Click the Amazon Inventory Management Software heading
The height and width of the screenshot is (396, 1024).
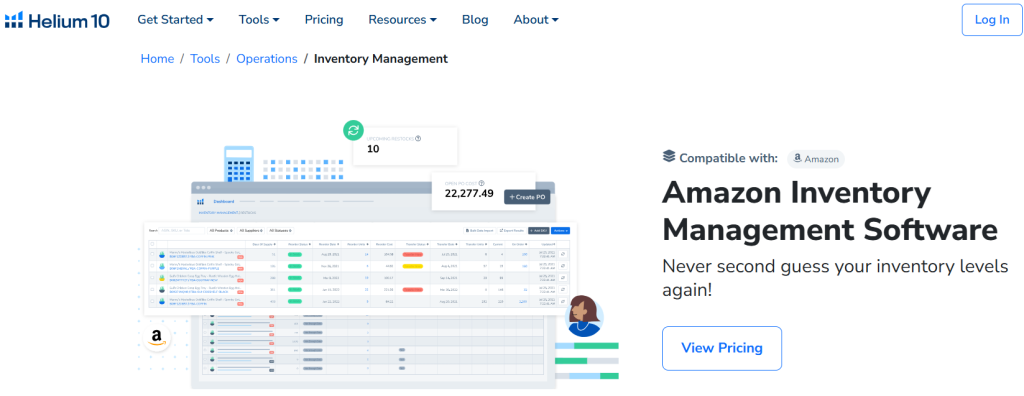(x=830, y=212)
